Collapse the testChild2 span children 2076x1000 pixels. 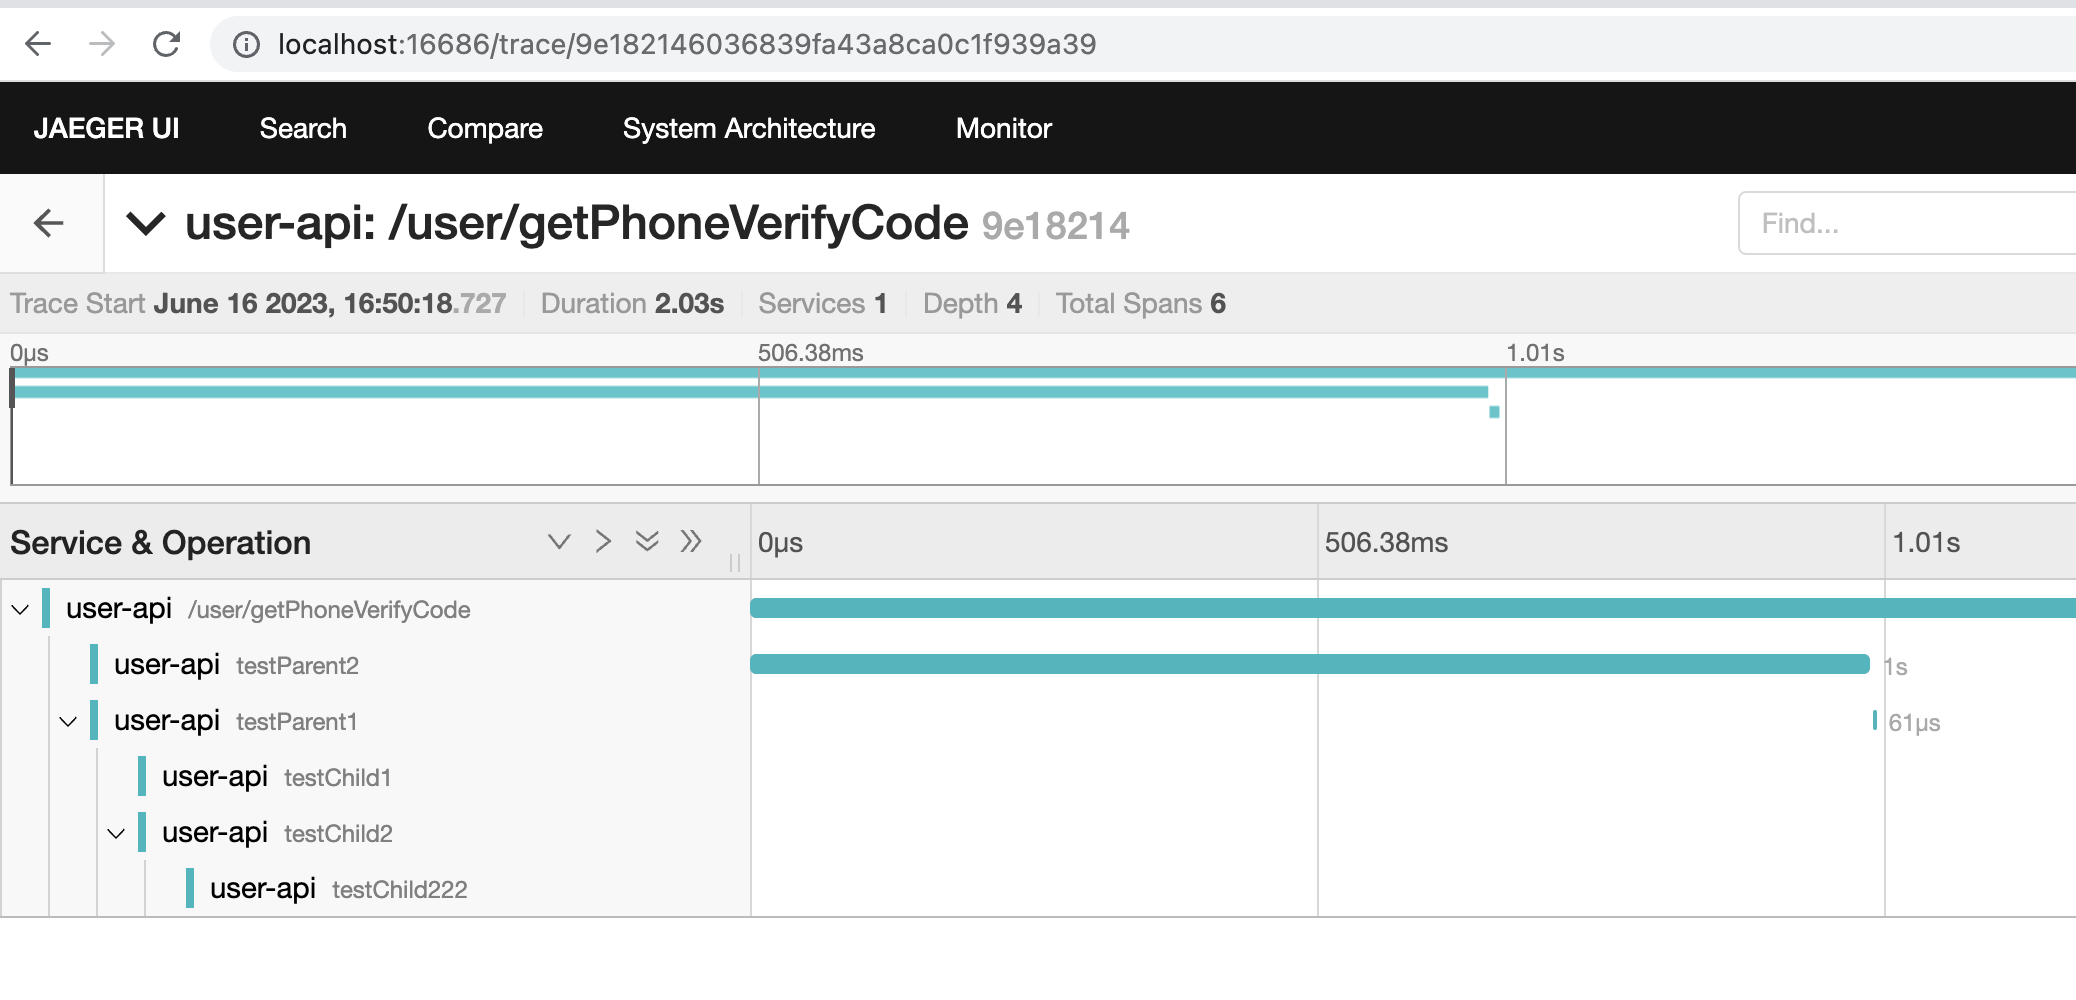tap(116, 833)
